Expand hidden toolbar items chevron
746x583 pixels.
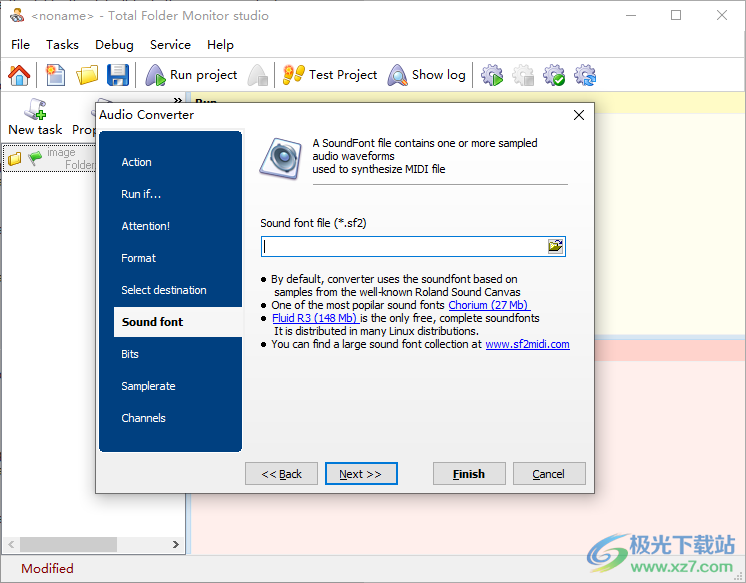[177, 100]
